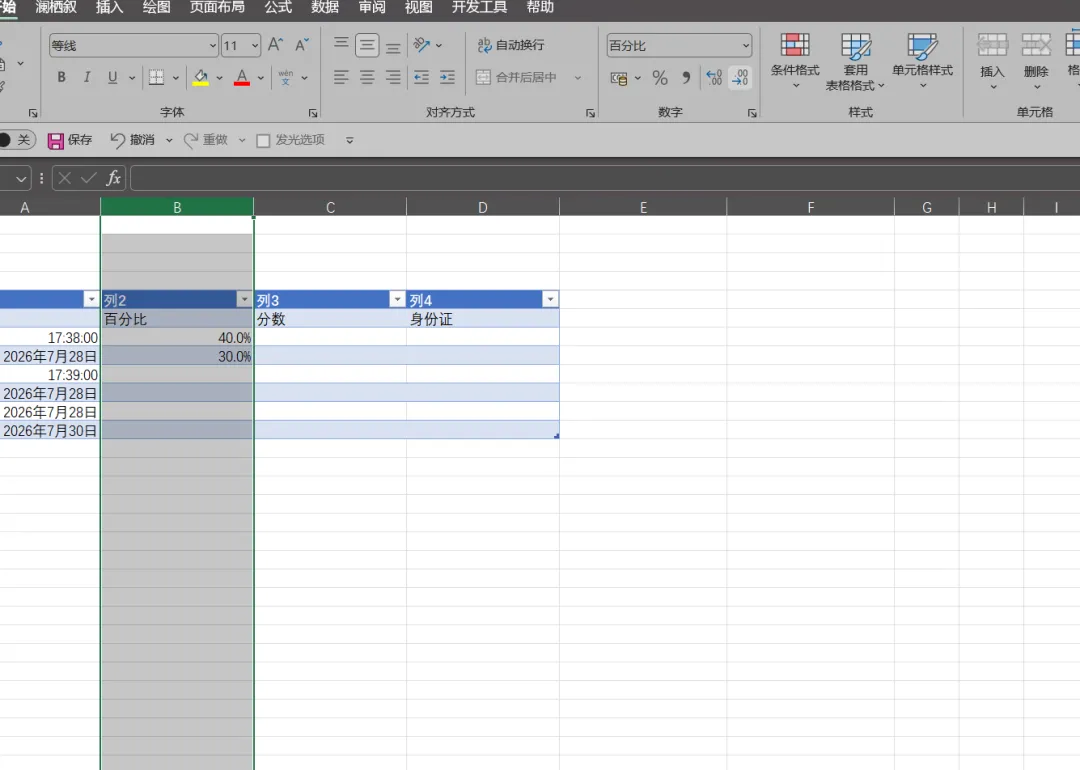Click 插入 insert cells button
1080x770 pixels.
point(992,61)
